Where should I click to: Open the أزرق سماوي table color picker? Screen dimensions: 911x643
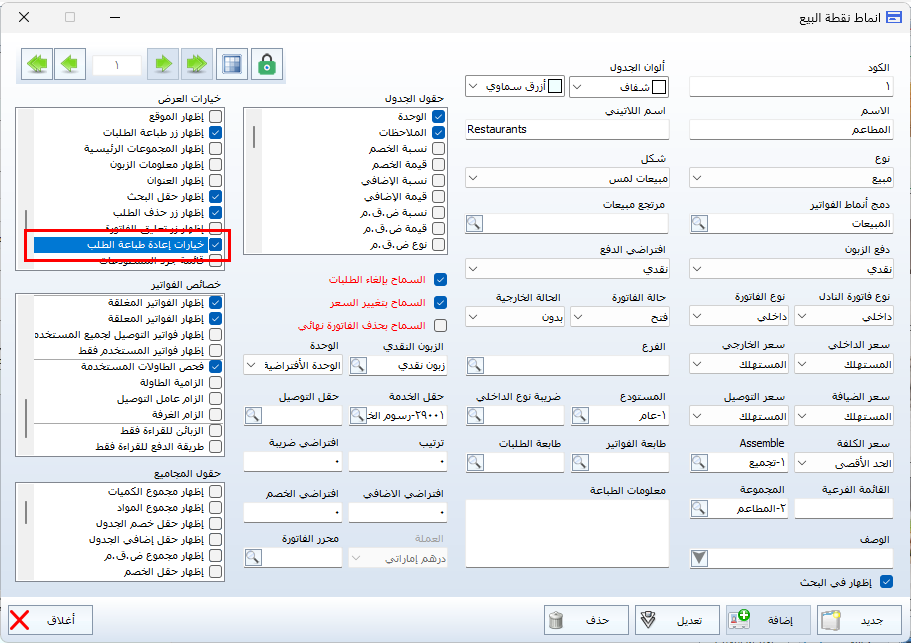tap(515, 87)
